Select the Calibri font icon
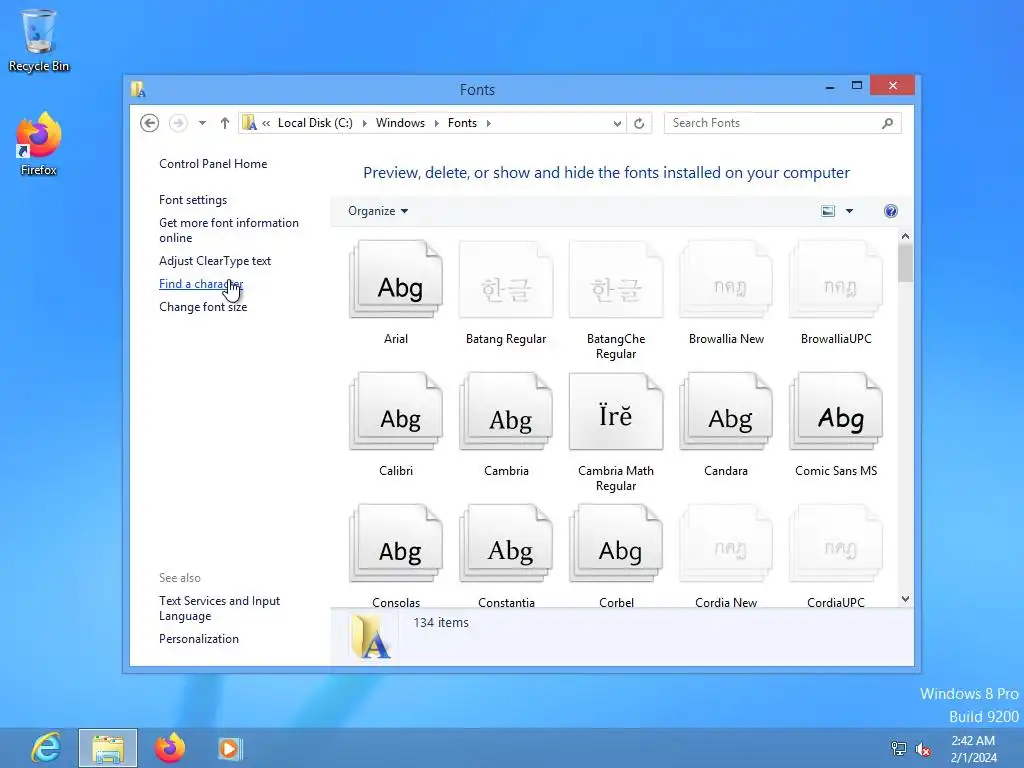The width and height of the screenshot is (1024, 768). [x=396, y=411]
